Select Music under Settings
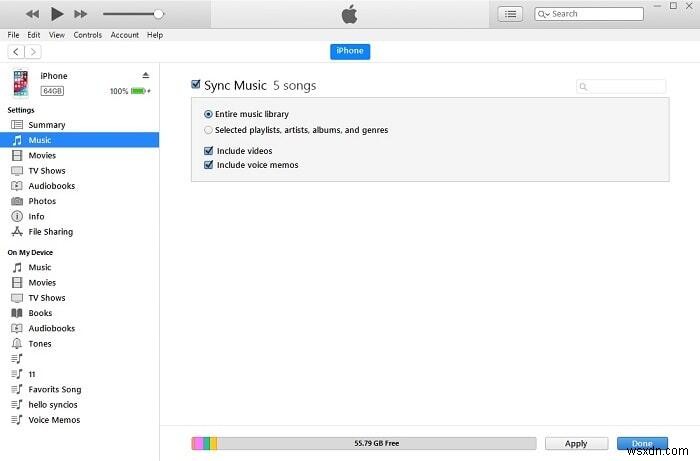Image resolution: width=700 pixels, height=461 pixels. tap(79, 140)
